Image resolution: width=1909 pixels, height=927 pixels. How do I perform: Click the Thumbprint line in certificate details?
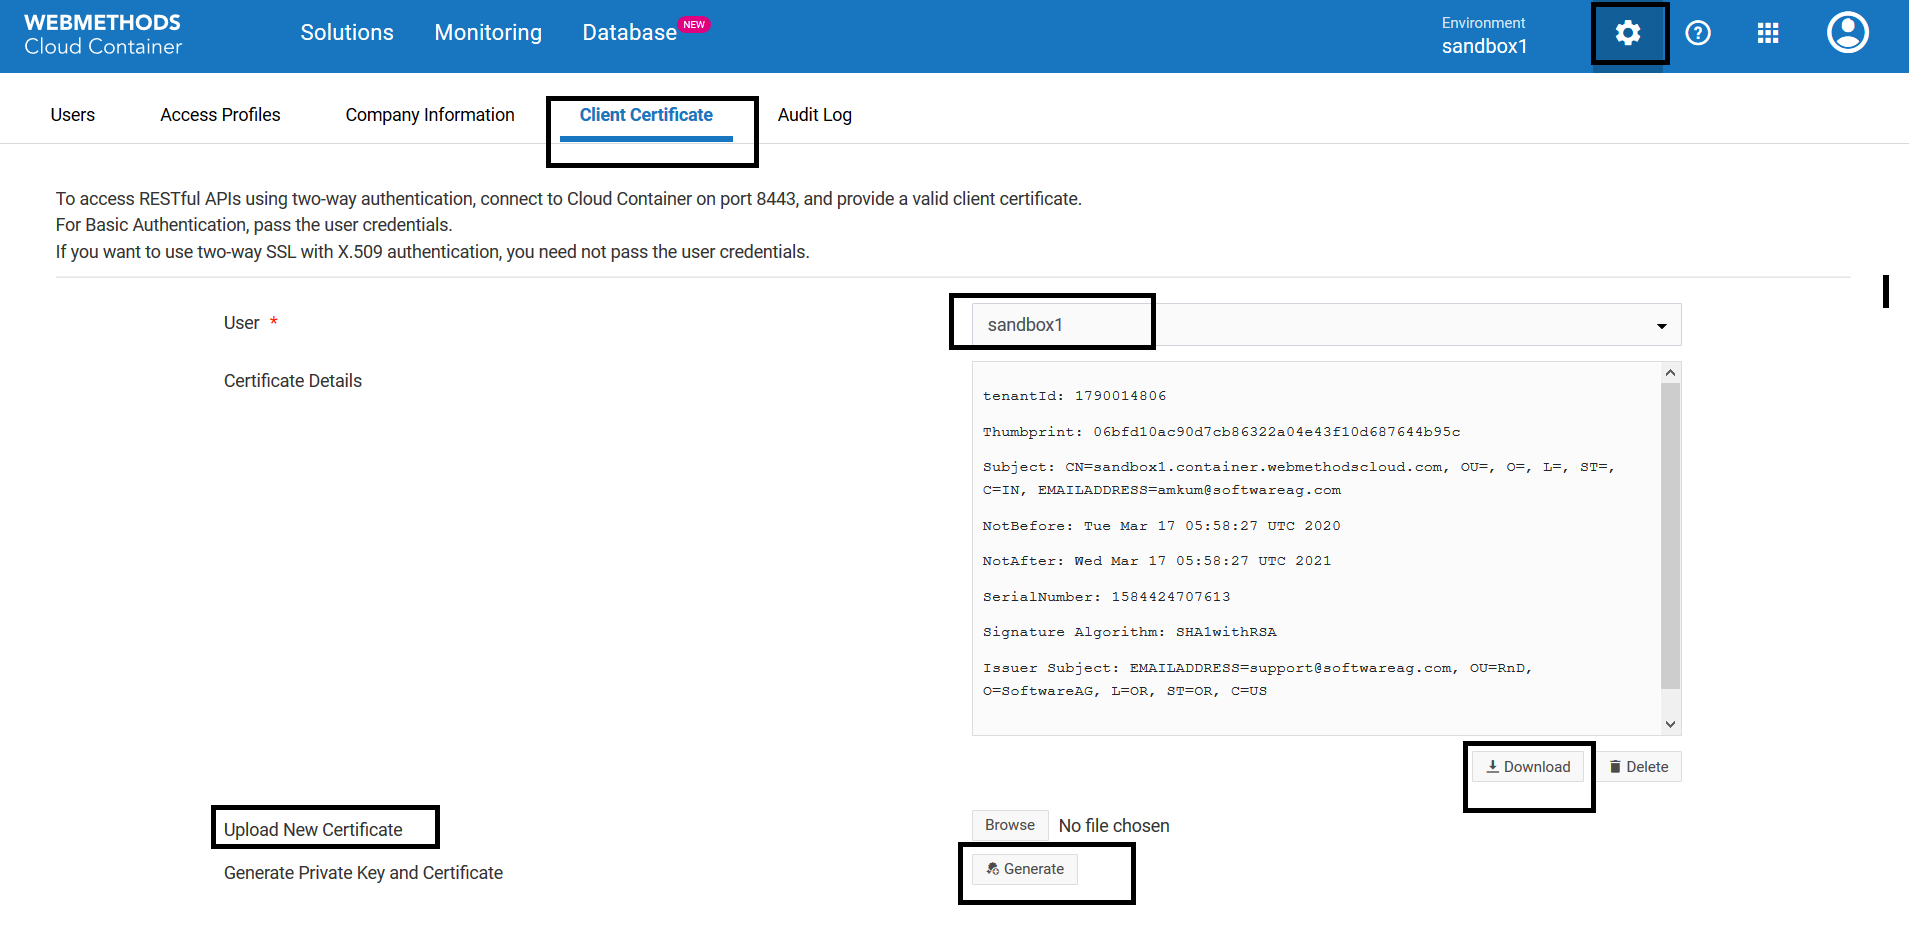(x=1221, y=432)
